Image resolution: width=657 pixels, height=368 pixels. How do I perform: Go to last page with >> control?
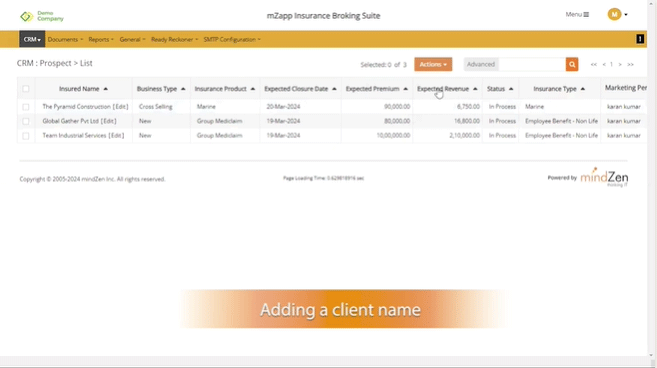630,65
